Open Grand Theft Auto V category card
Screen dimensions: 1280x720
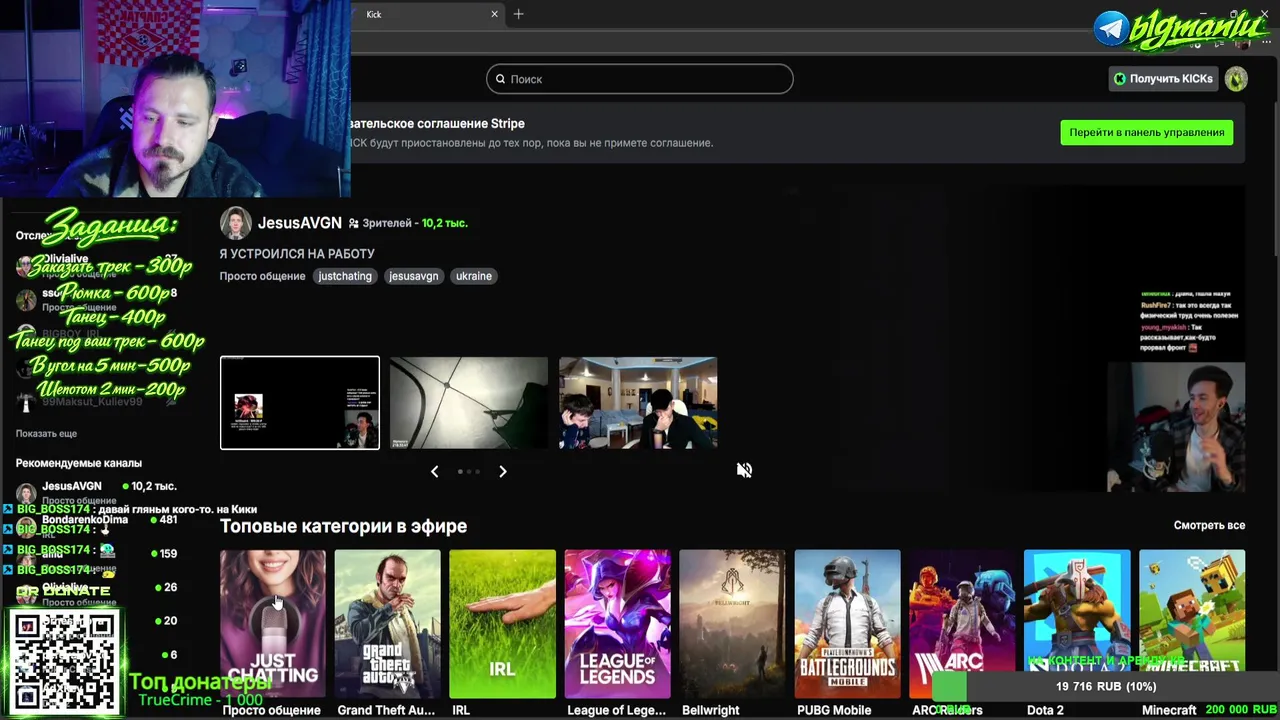(388, 624)
